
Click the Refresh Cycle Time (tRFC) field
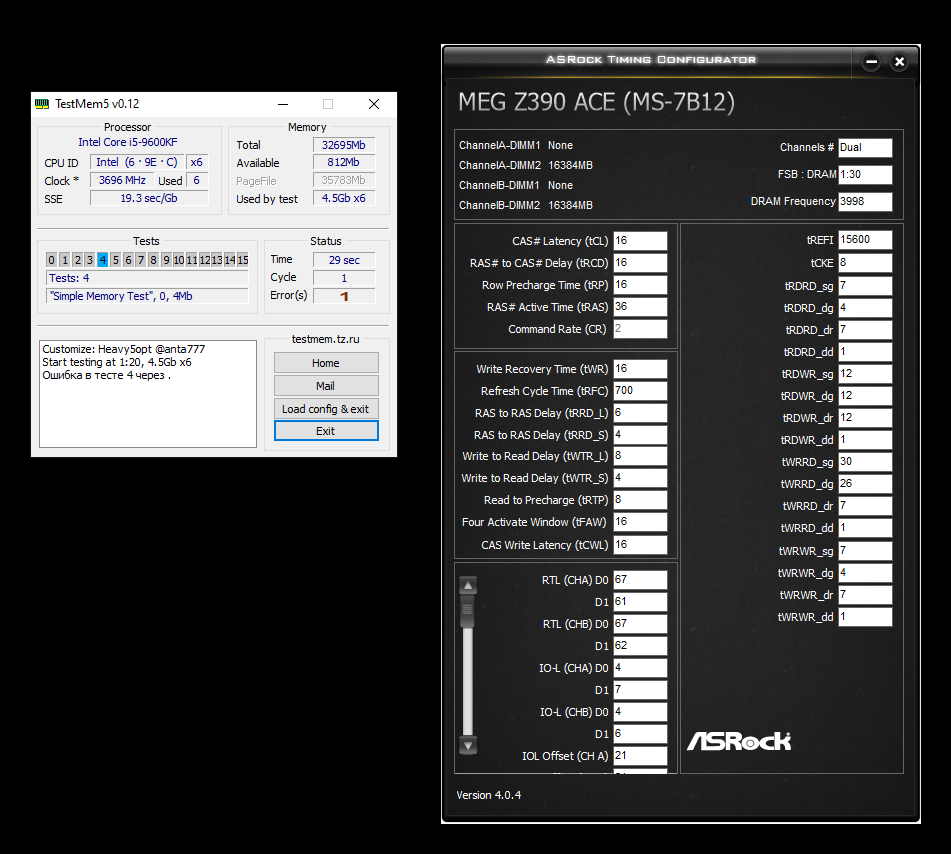(640, 391)
